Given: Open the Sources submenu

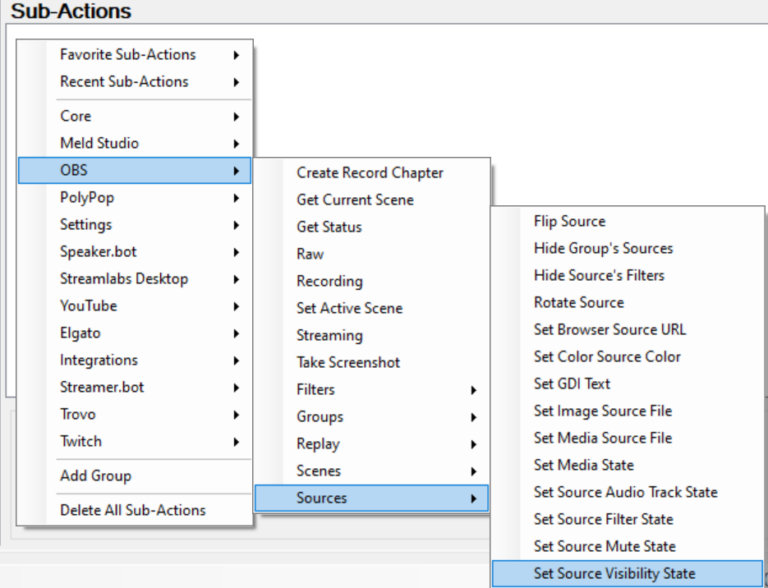Looking at the screenshot, I should tap(322, 498).
